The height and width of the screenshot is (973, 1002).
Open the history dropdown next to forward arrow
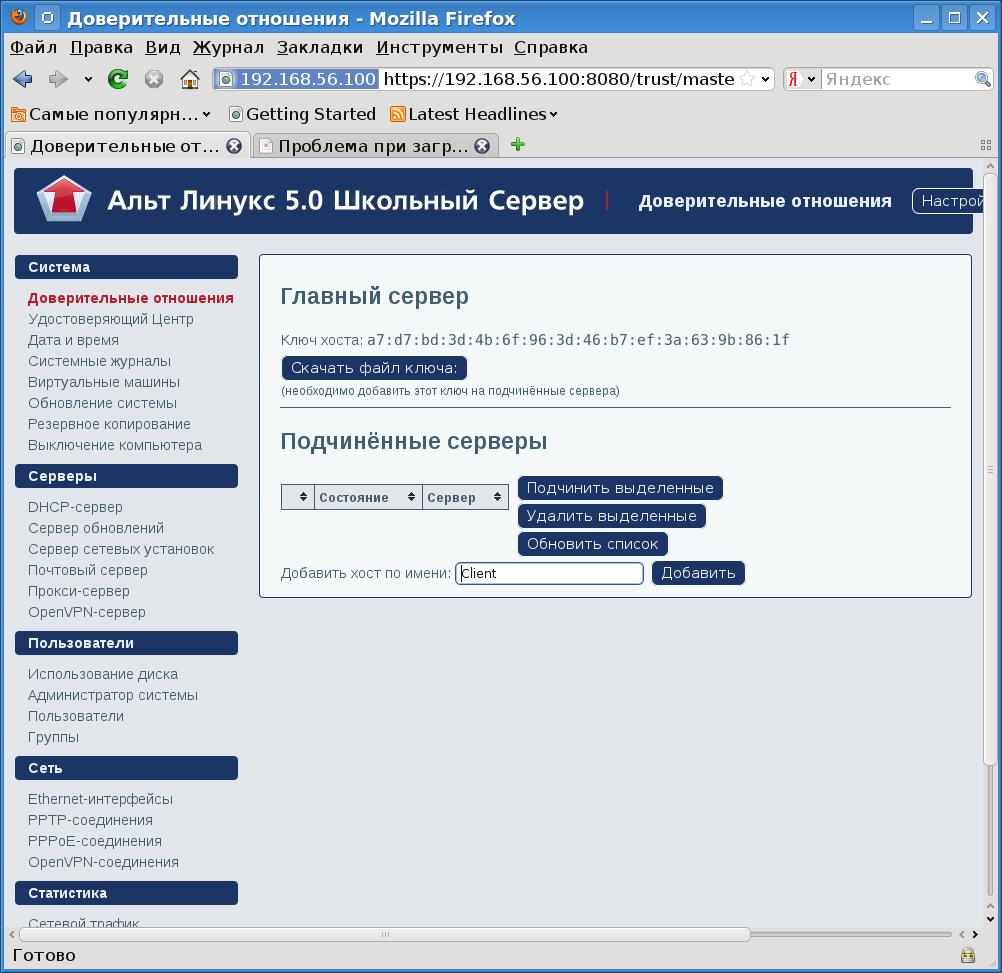coord(88,79)
